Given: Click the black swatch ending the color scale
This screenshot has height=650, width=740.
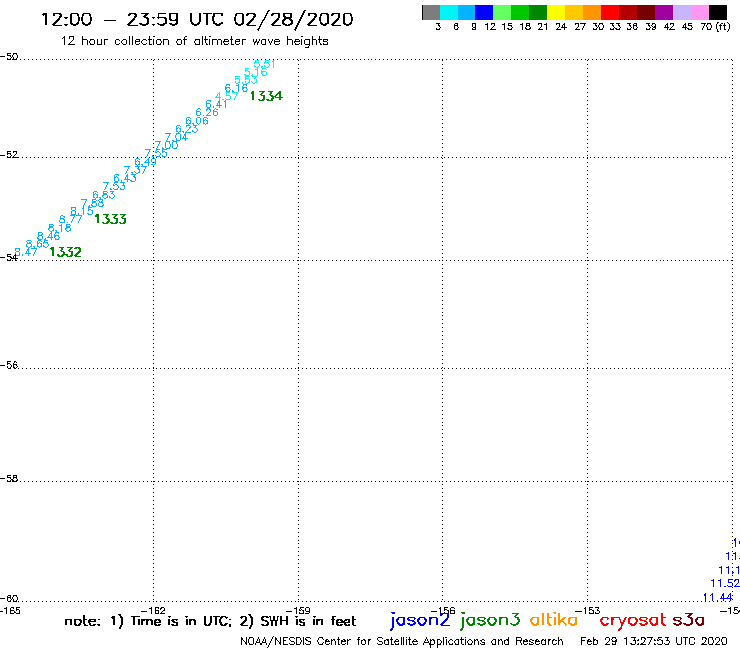Looking at the screenshot, I should click(x=717, y=12).
